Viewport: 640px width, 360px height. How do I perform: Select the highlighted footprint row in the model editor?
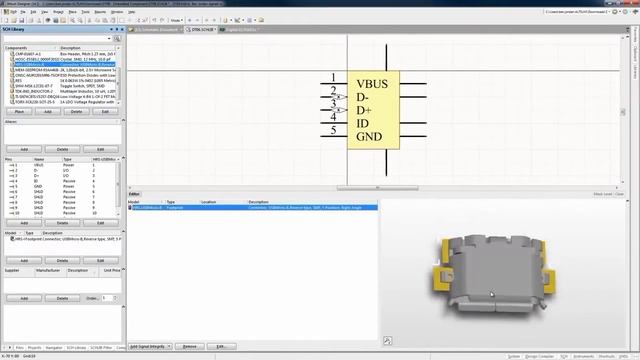pos(253,207)
